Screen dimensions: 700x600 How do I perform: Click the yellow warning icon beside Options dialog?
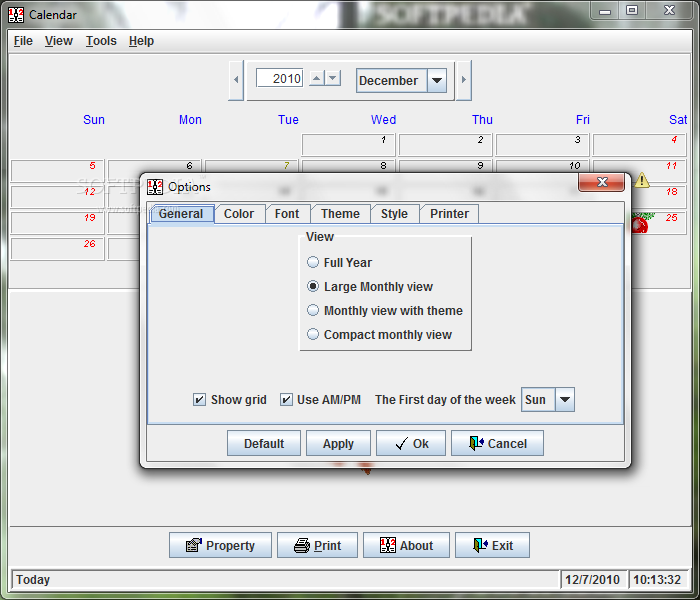point(642,180)
